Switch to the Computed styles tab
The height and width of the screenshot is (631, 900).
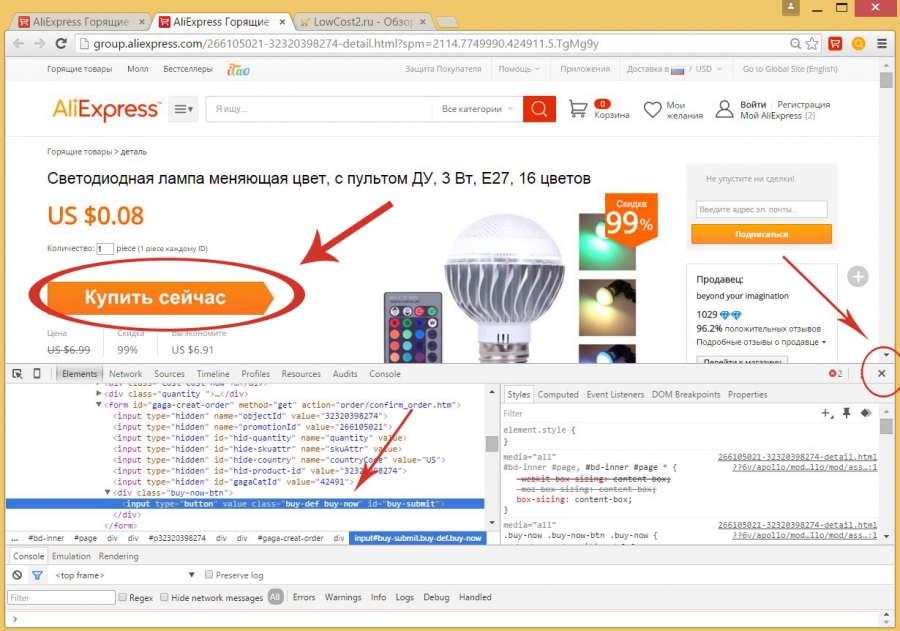click(x=558, y=394)
